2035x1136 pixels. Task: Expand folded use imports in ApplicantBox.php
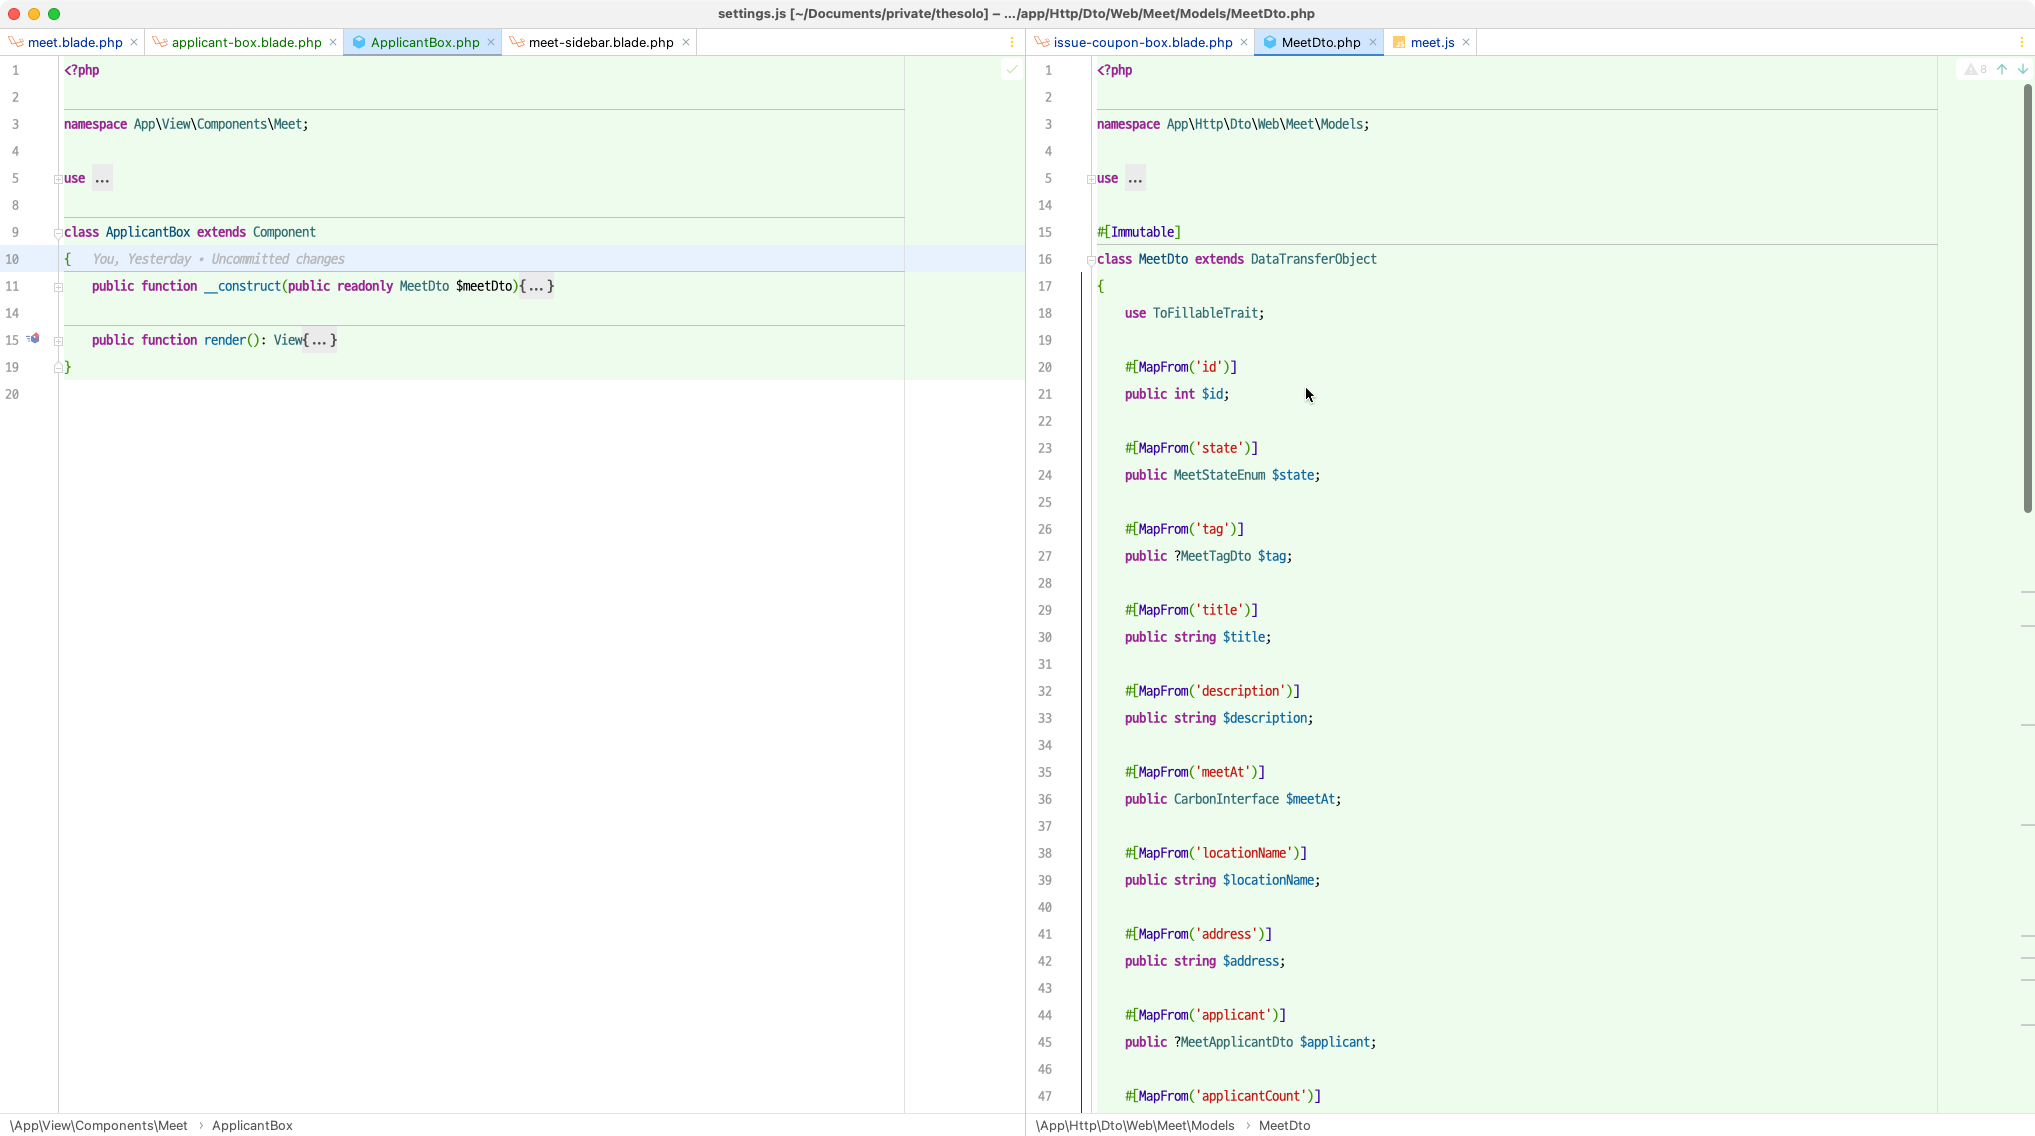click(x=102, y=179)
